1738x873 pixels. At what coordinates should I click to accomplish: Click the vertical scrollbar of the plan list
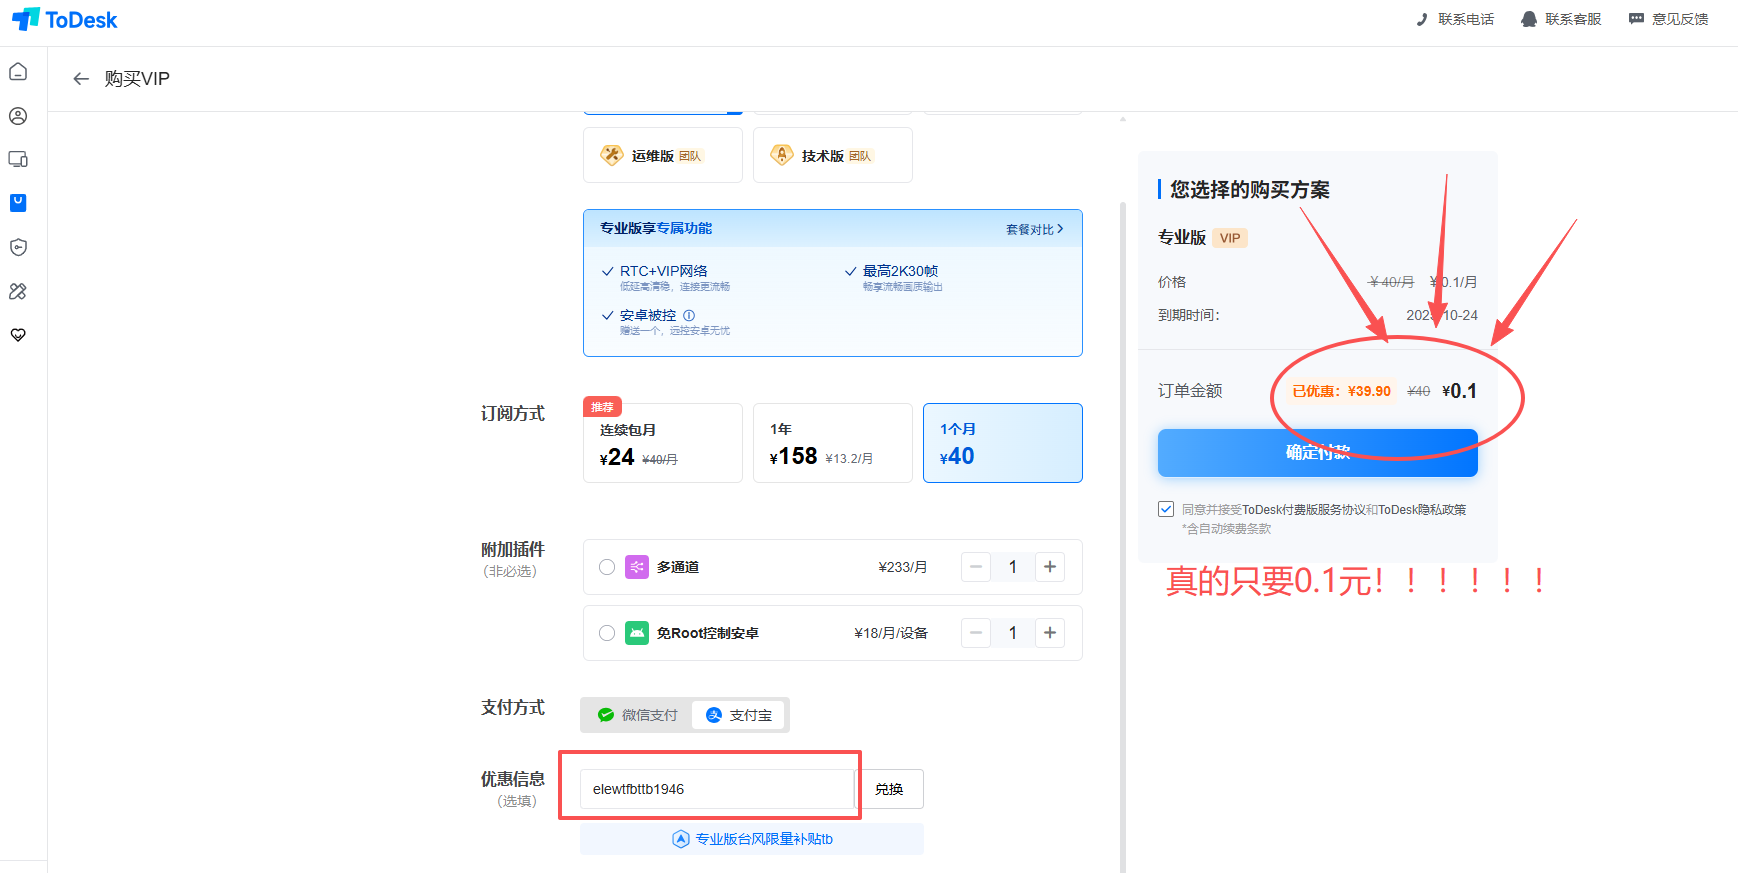[1123, 536]
